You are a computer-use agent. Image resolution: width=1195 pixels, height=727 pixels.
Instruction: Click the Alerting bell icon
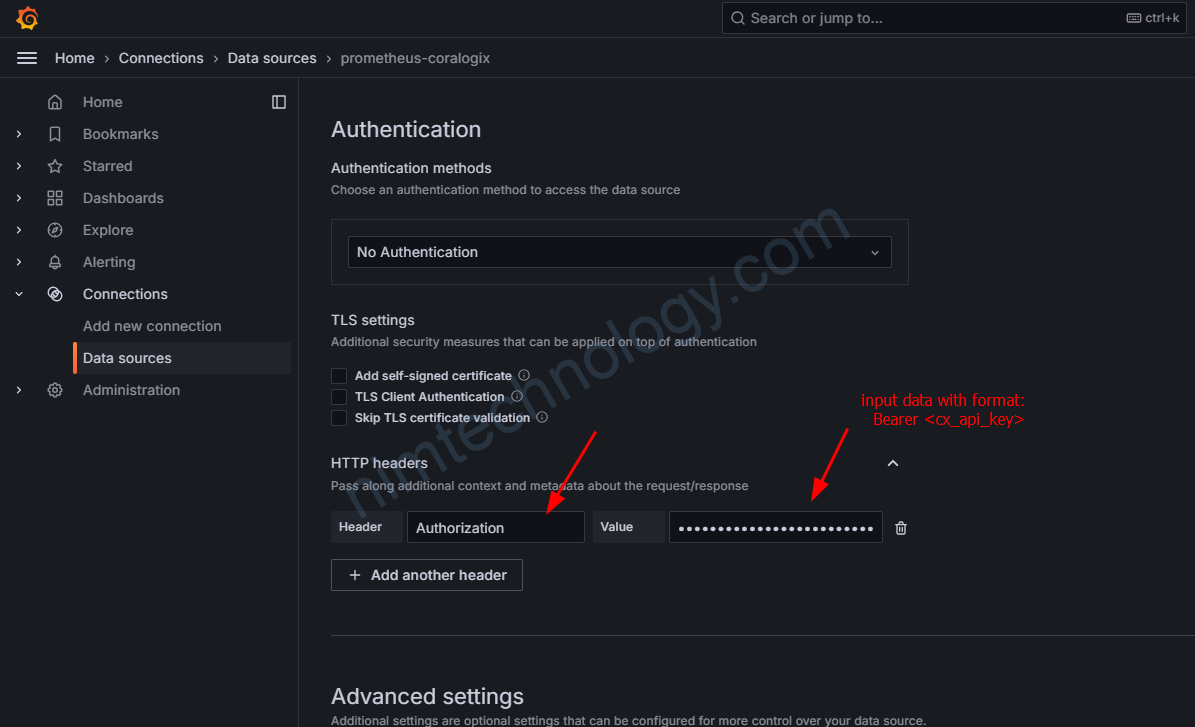(x=55, y=262)
